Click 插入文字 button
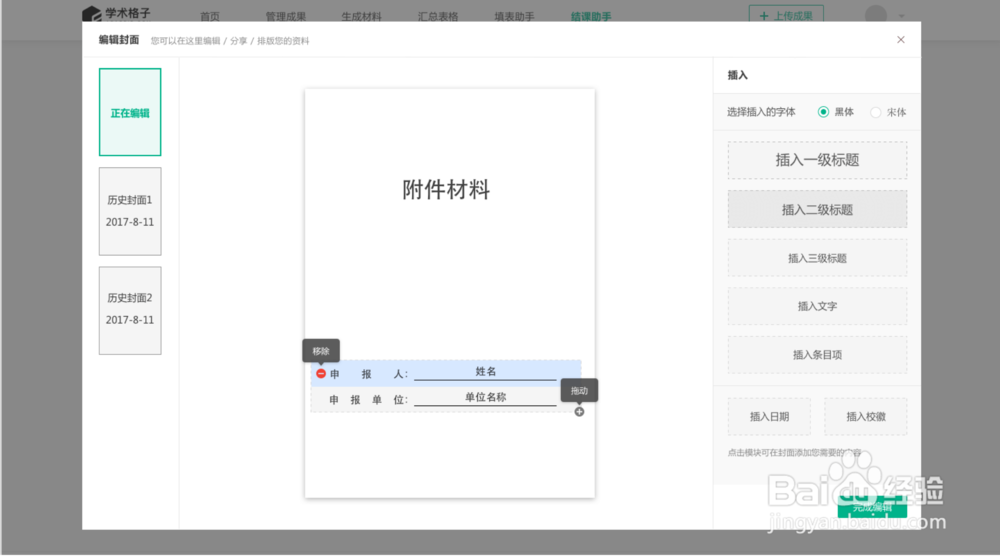The width and height of the screenshot is (1000, 556). (817, 307)
